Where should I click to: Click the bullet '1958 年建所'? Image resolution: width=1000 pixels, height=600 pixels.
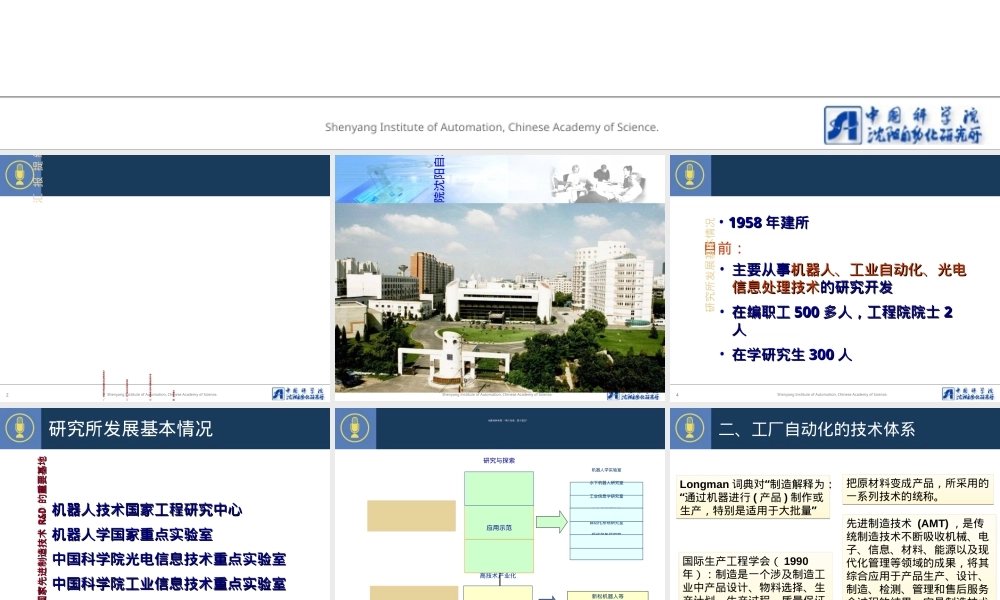click(768, 223)
